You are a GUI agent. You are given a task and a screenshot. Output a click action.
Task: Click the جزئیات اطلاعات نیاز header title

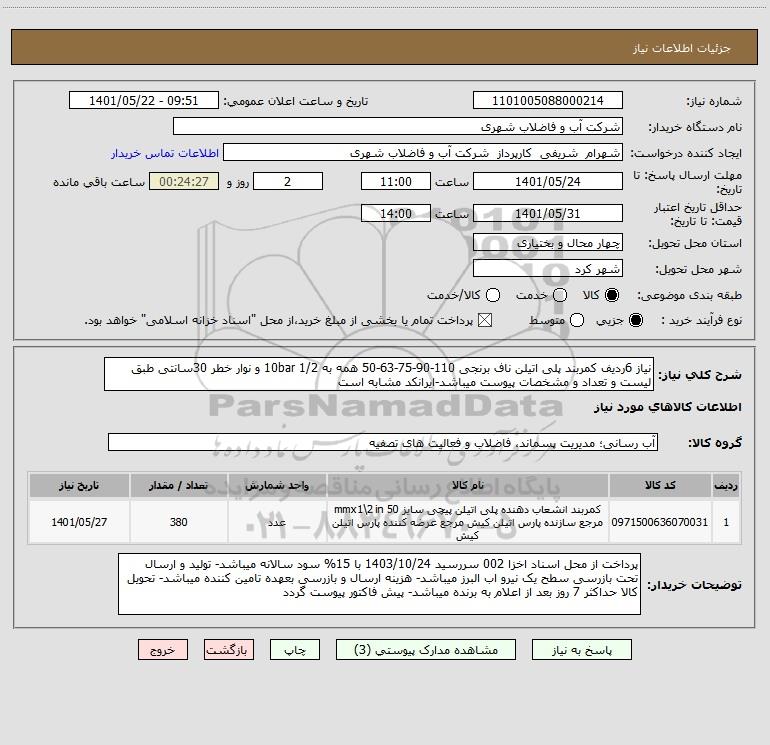click(682, 48)
